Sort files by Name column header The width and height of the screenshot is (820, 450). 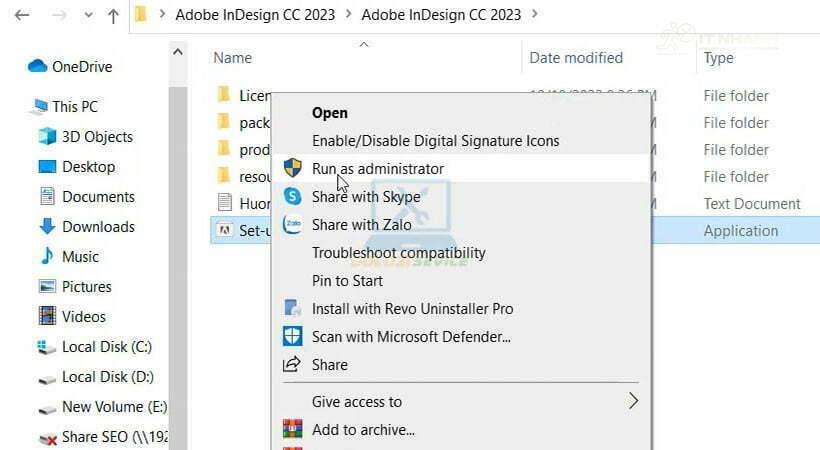click(x=233, y=58)
